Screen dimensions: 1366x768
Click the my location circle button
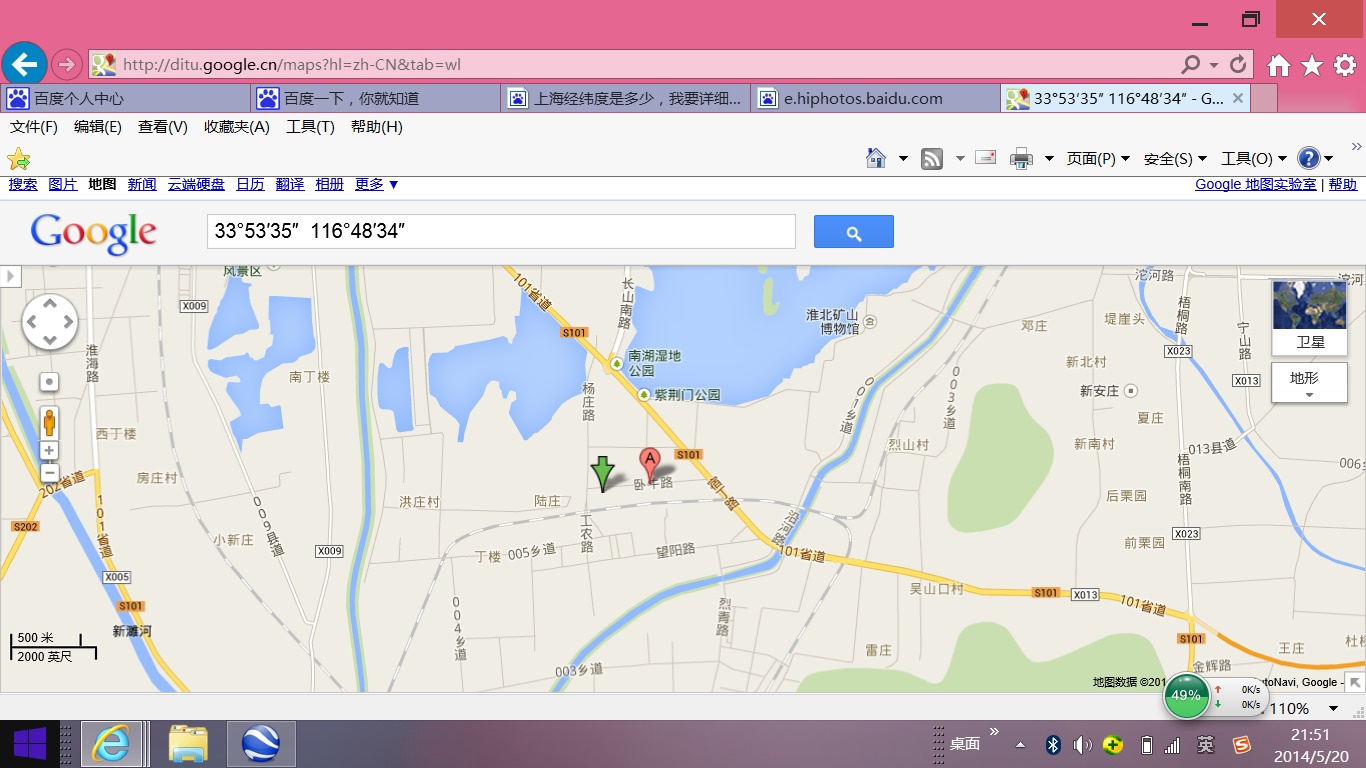coord(49,382)
